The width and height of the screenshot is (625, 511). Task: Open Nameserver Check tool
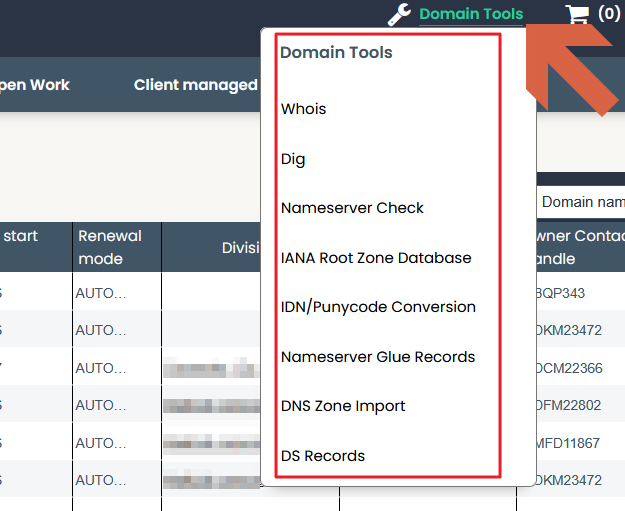tap(352, 208)
